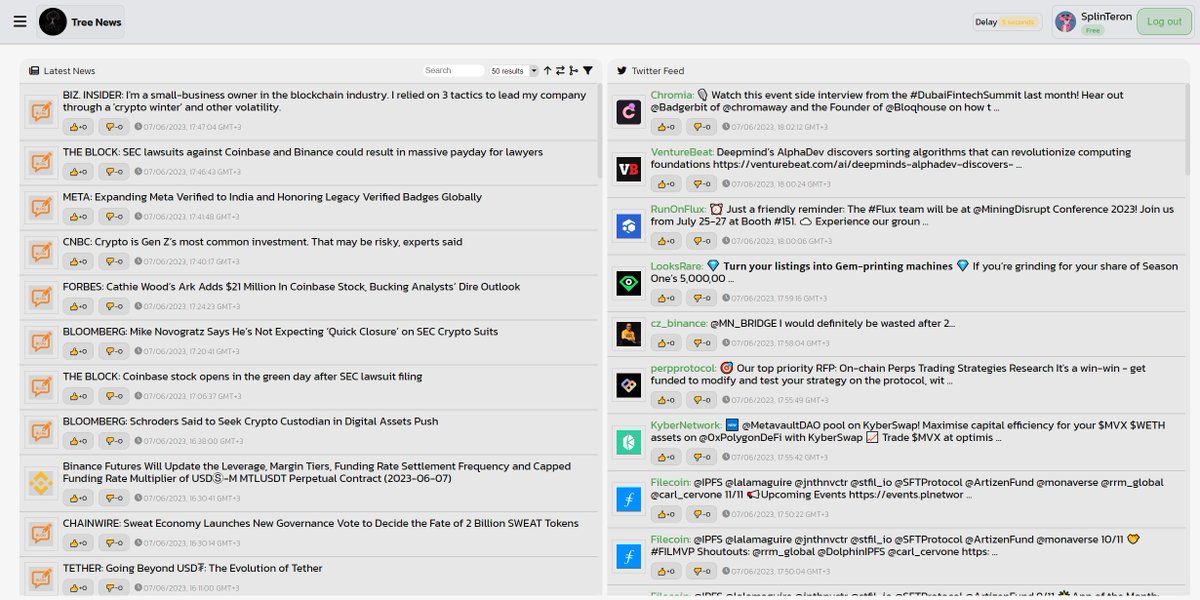Click the Binance logo beside the Futures update item
Image resolution: width=1200 pixels, height=600 pixels.
click(41, 481)
